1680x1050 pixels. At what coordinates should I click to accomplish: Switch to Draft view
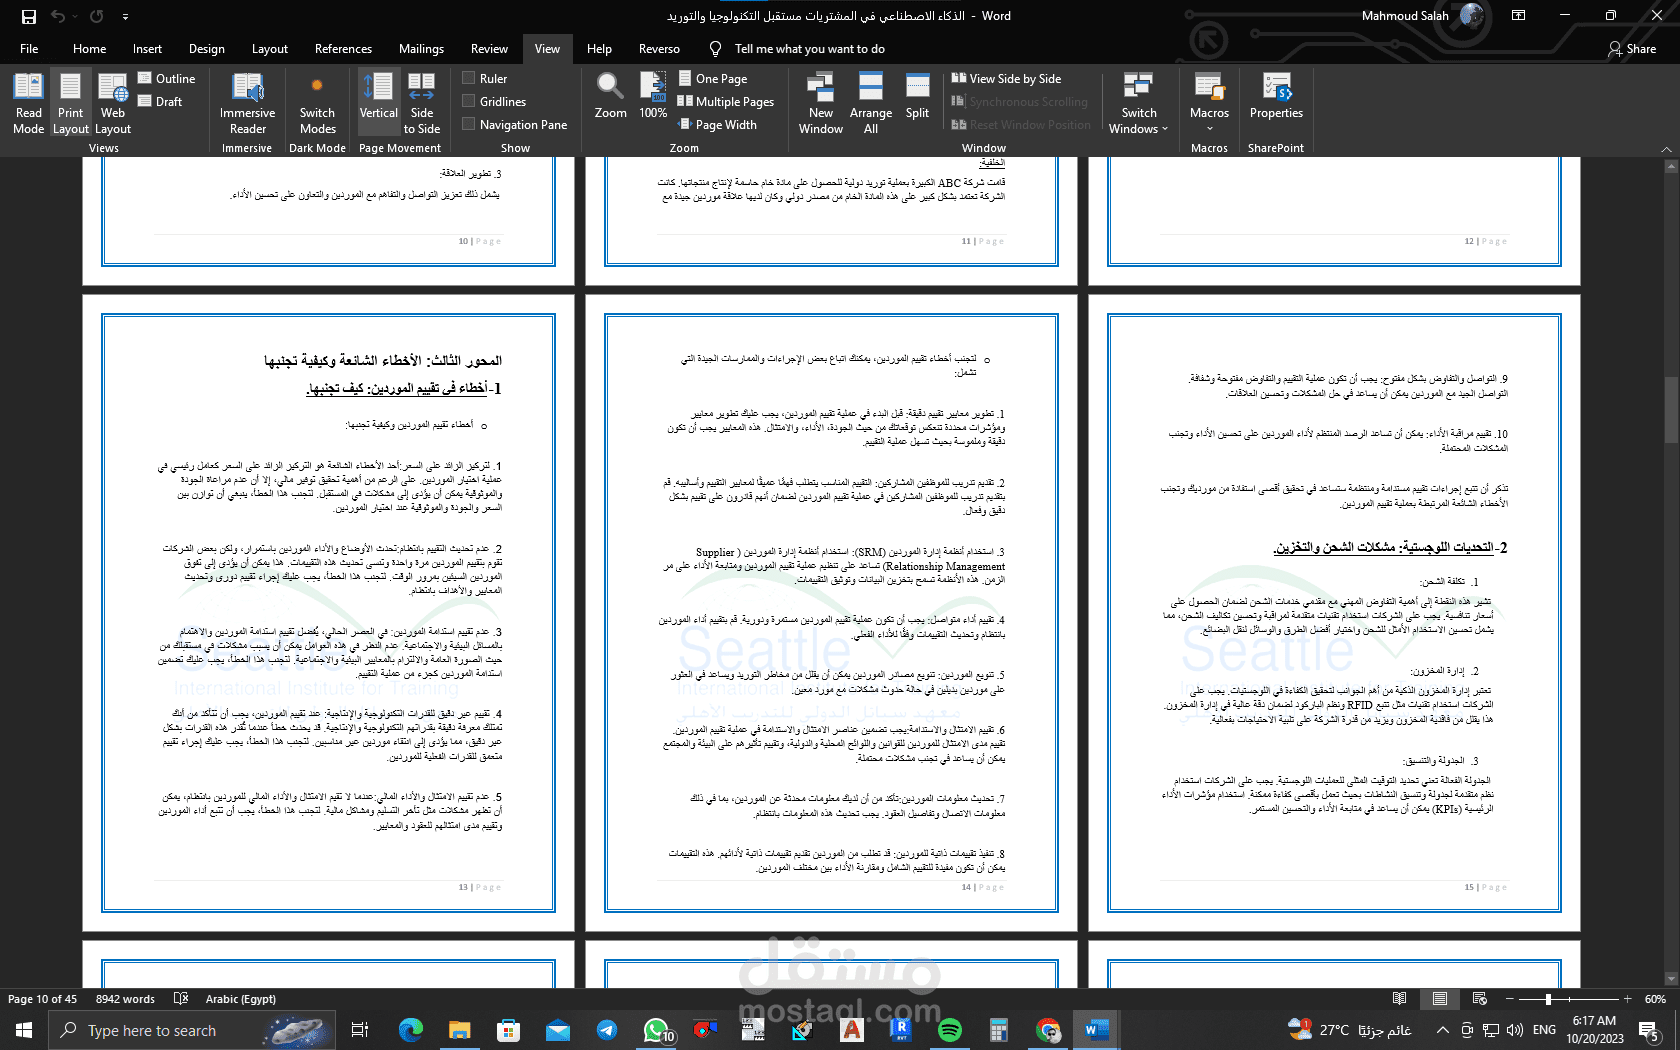(x=160, y=101)
